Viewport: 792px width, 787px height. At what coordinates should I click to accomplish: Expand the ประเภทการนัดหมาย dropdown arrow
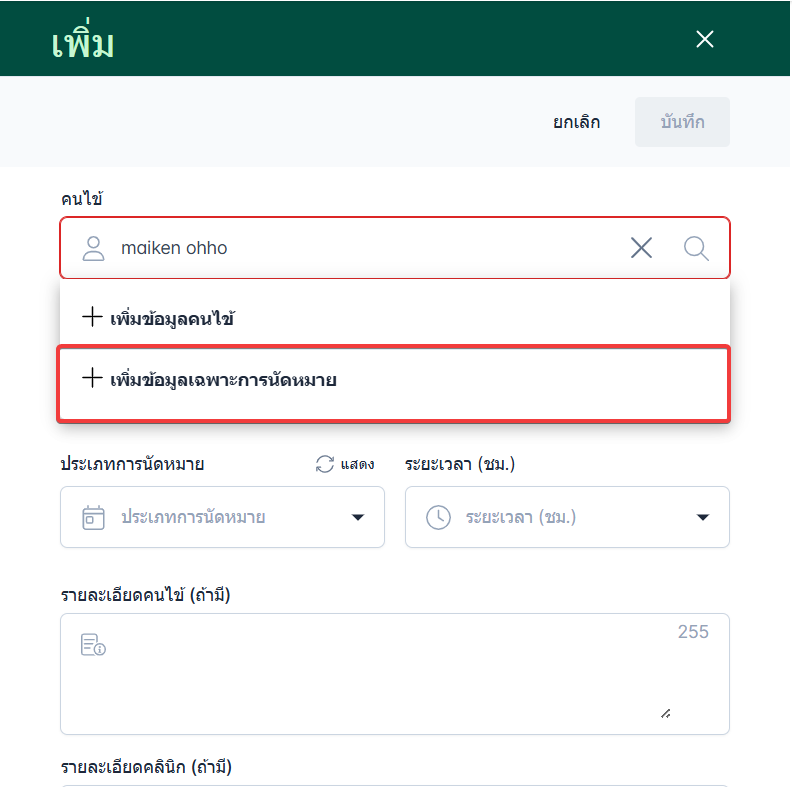pyautogui.click(x=358, y=517)
